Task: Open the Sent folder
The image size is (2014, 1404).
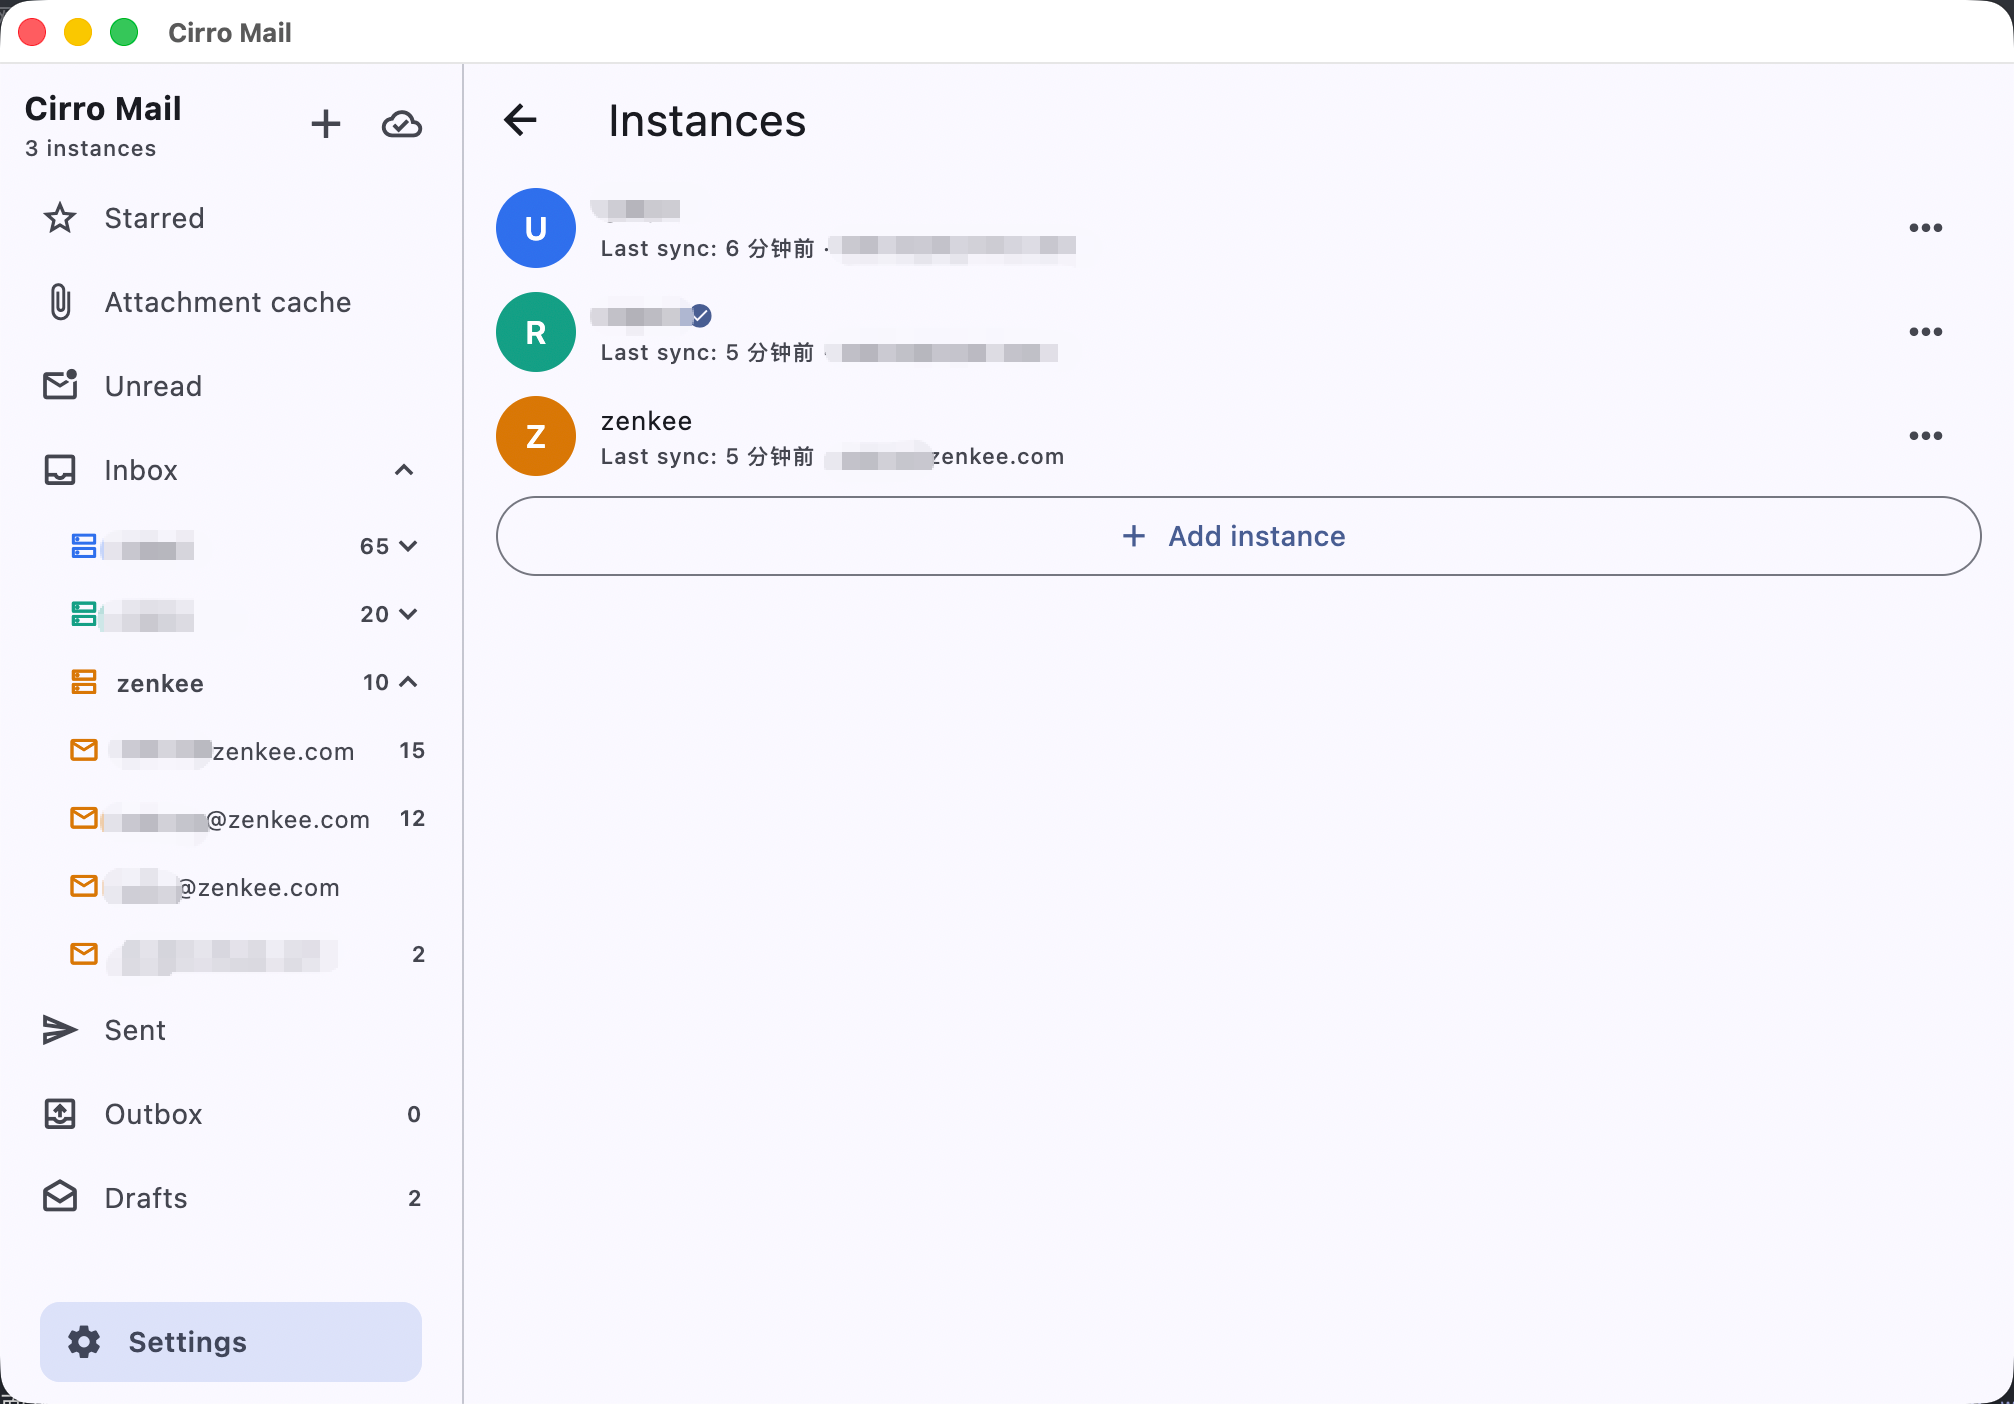Action: coord(230,1030)
